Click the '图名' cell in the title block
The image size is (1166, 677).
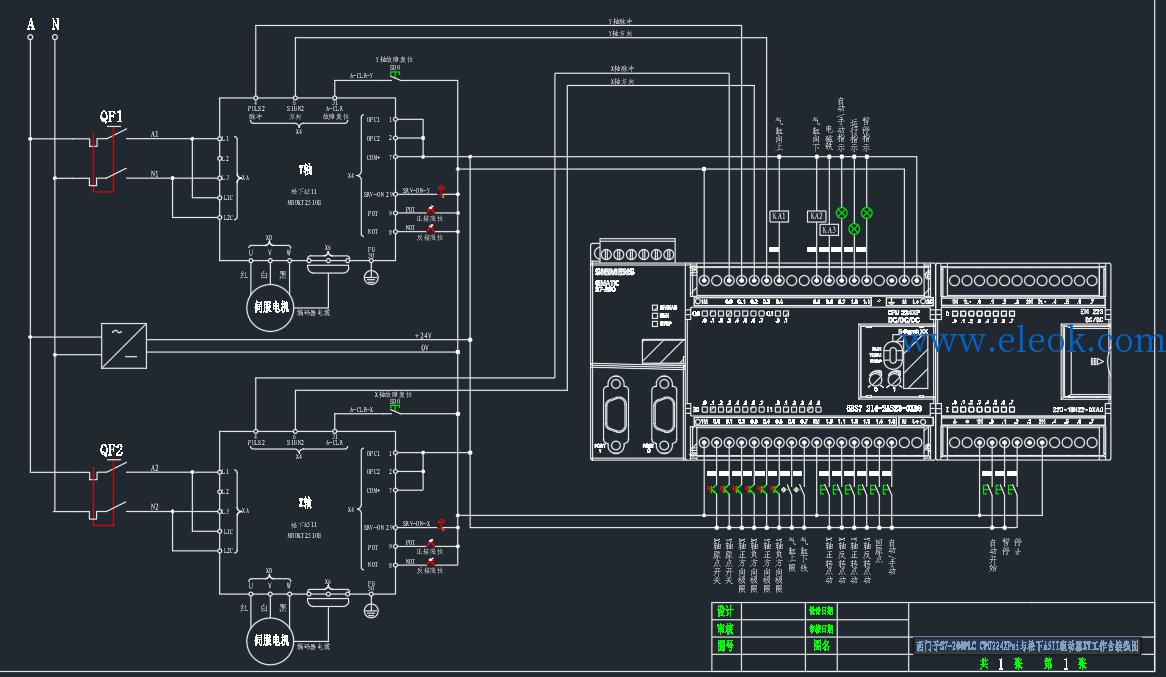point(822,646)
